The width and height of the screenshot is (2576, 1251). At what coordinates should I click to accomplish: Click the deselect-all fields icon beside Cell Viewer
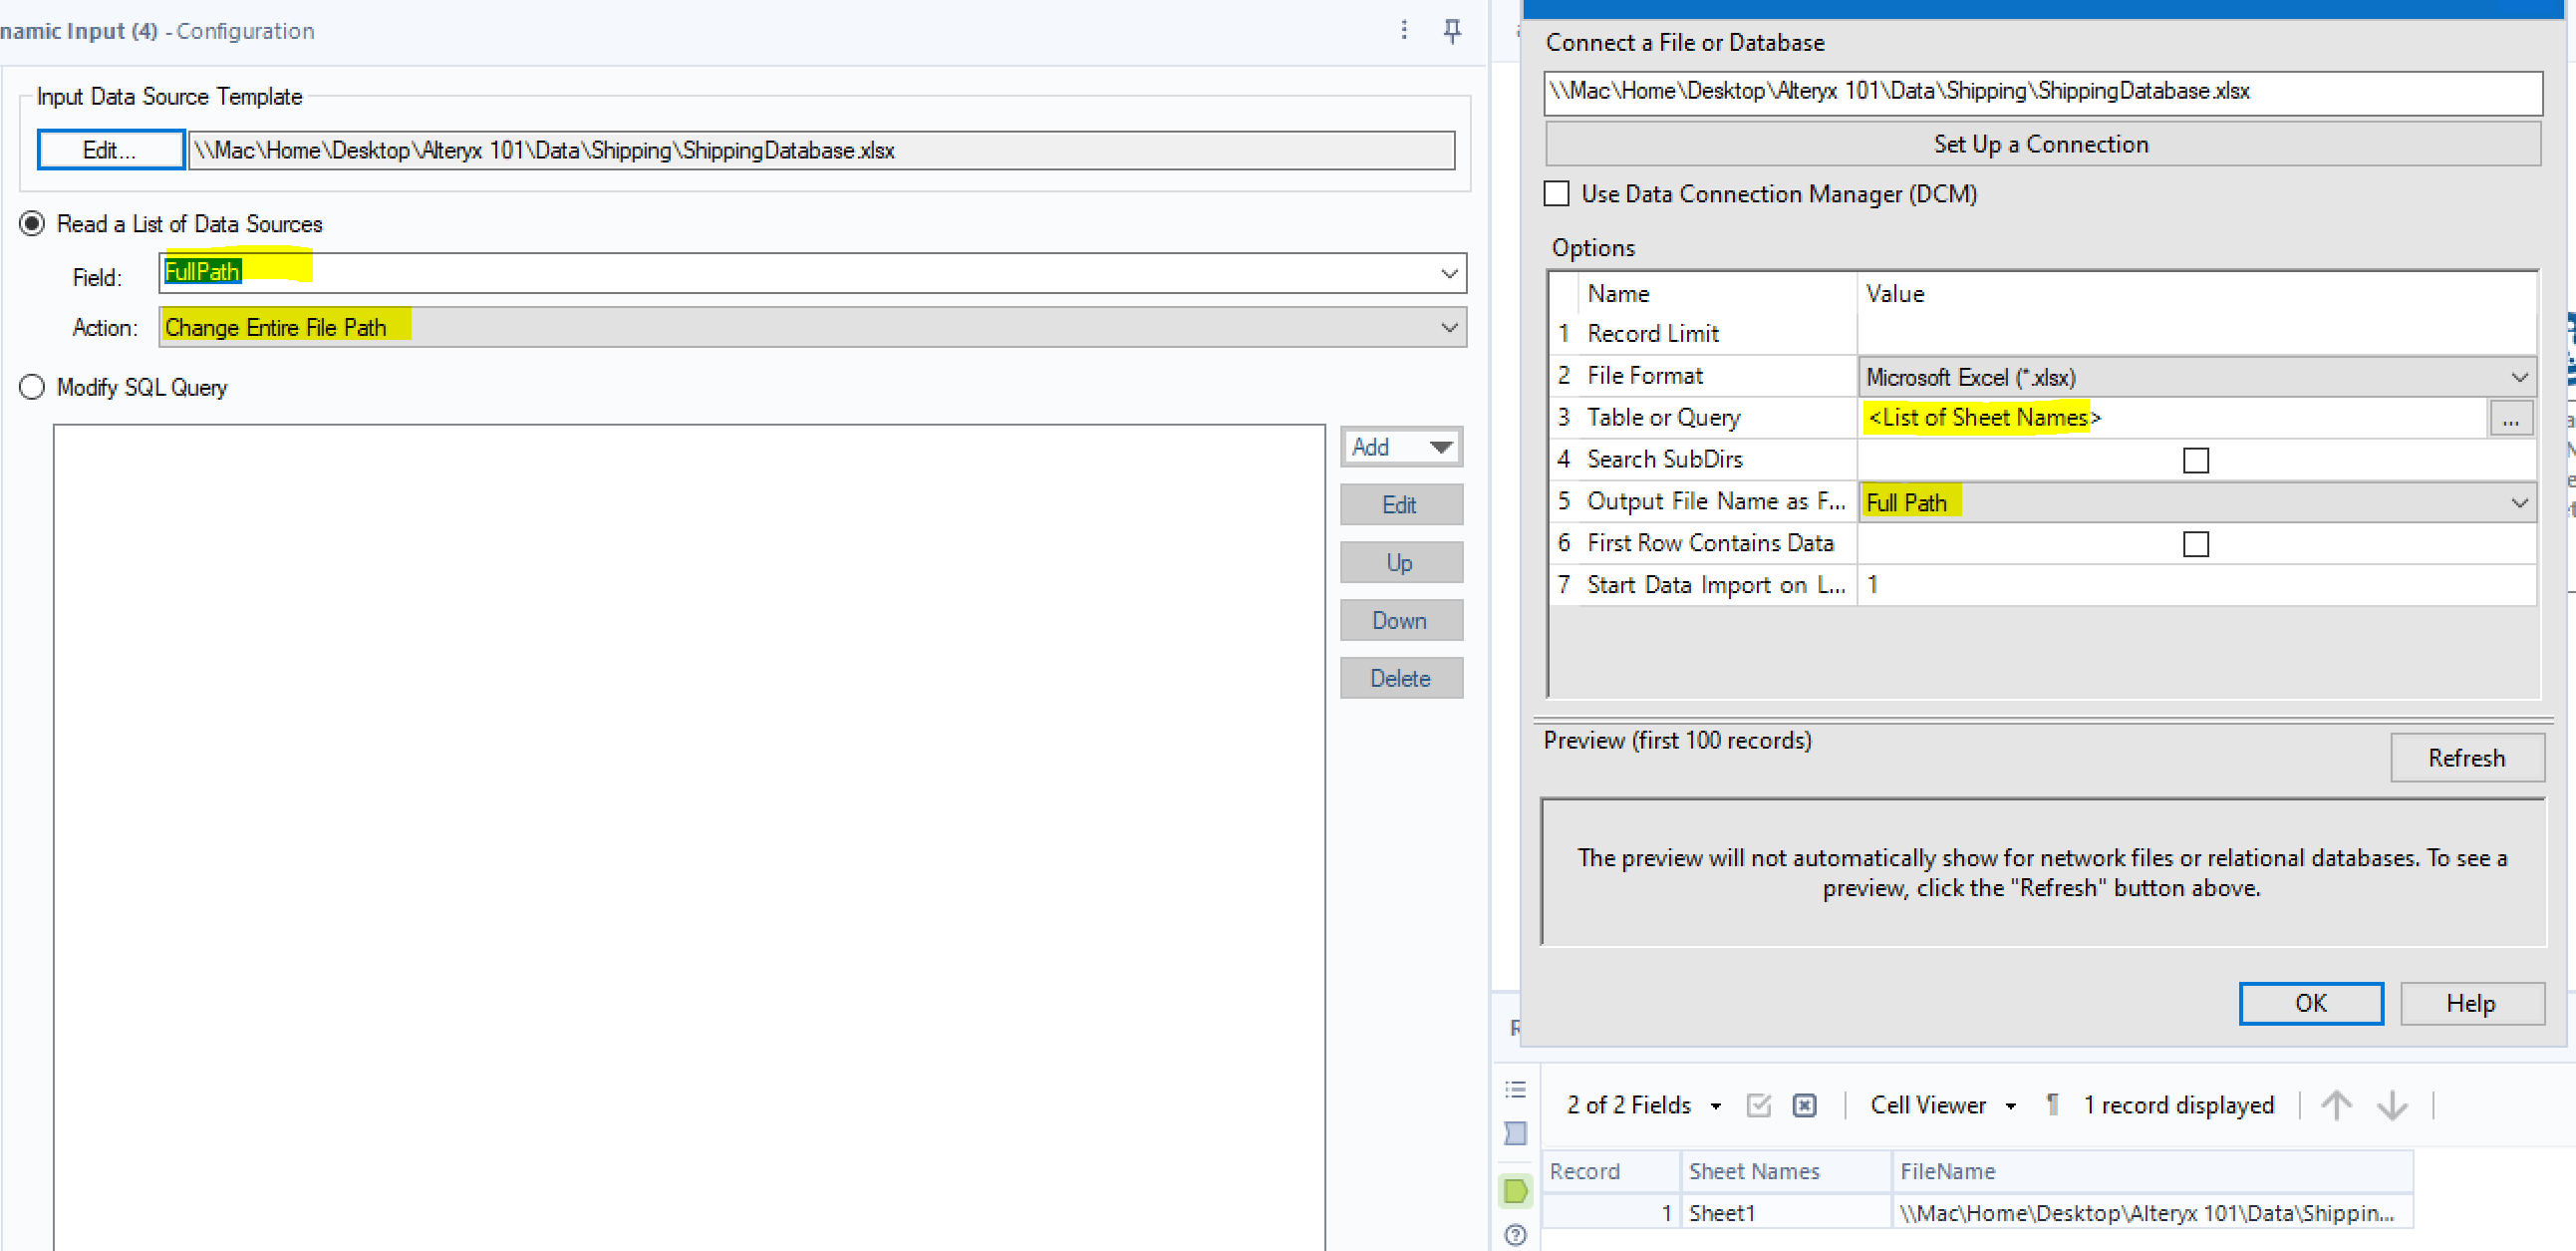point(1805,1105)
